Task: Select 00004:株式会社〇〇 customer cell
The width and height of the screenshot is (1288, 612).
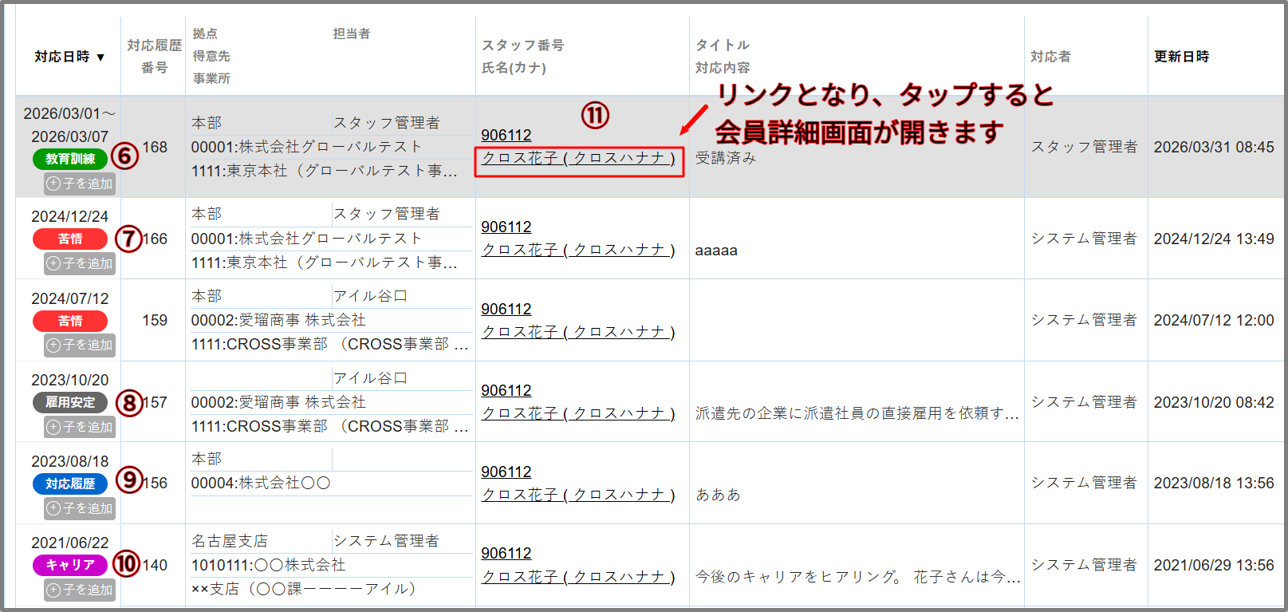Action: tap(261, 483)
